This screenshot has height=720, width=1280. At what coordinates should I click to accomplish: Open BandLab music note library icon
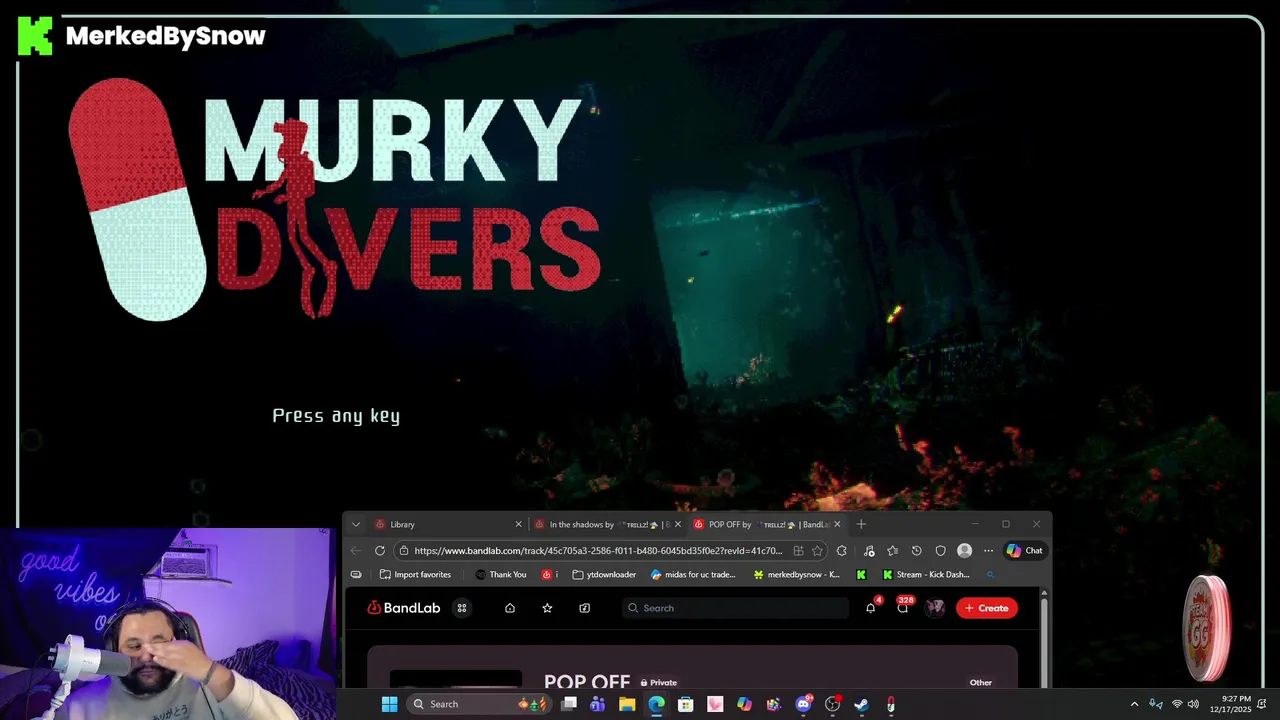pos(585,608)
